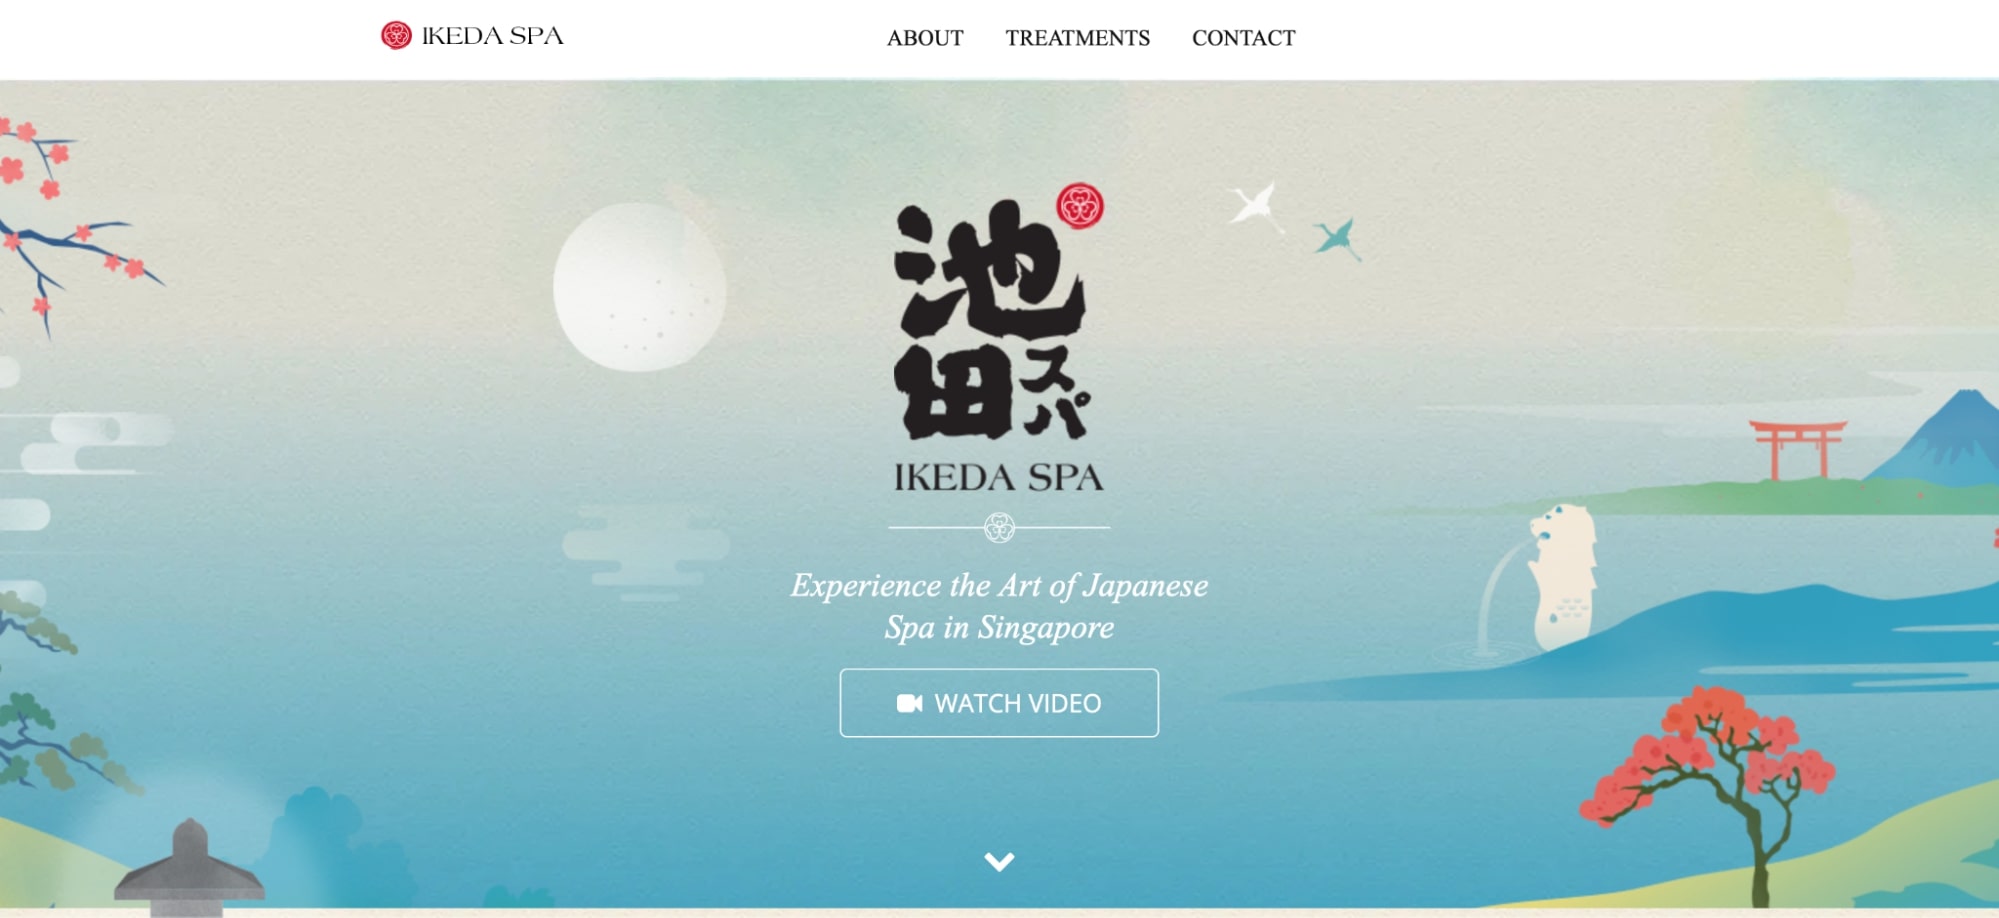The width and height of the screenshot is (1999, 918).
Task: Click the white crane bird illustration
Action: point(1255,206)
